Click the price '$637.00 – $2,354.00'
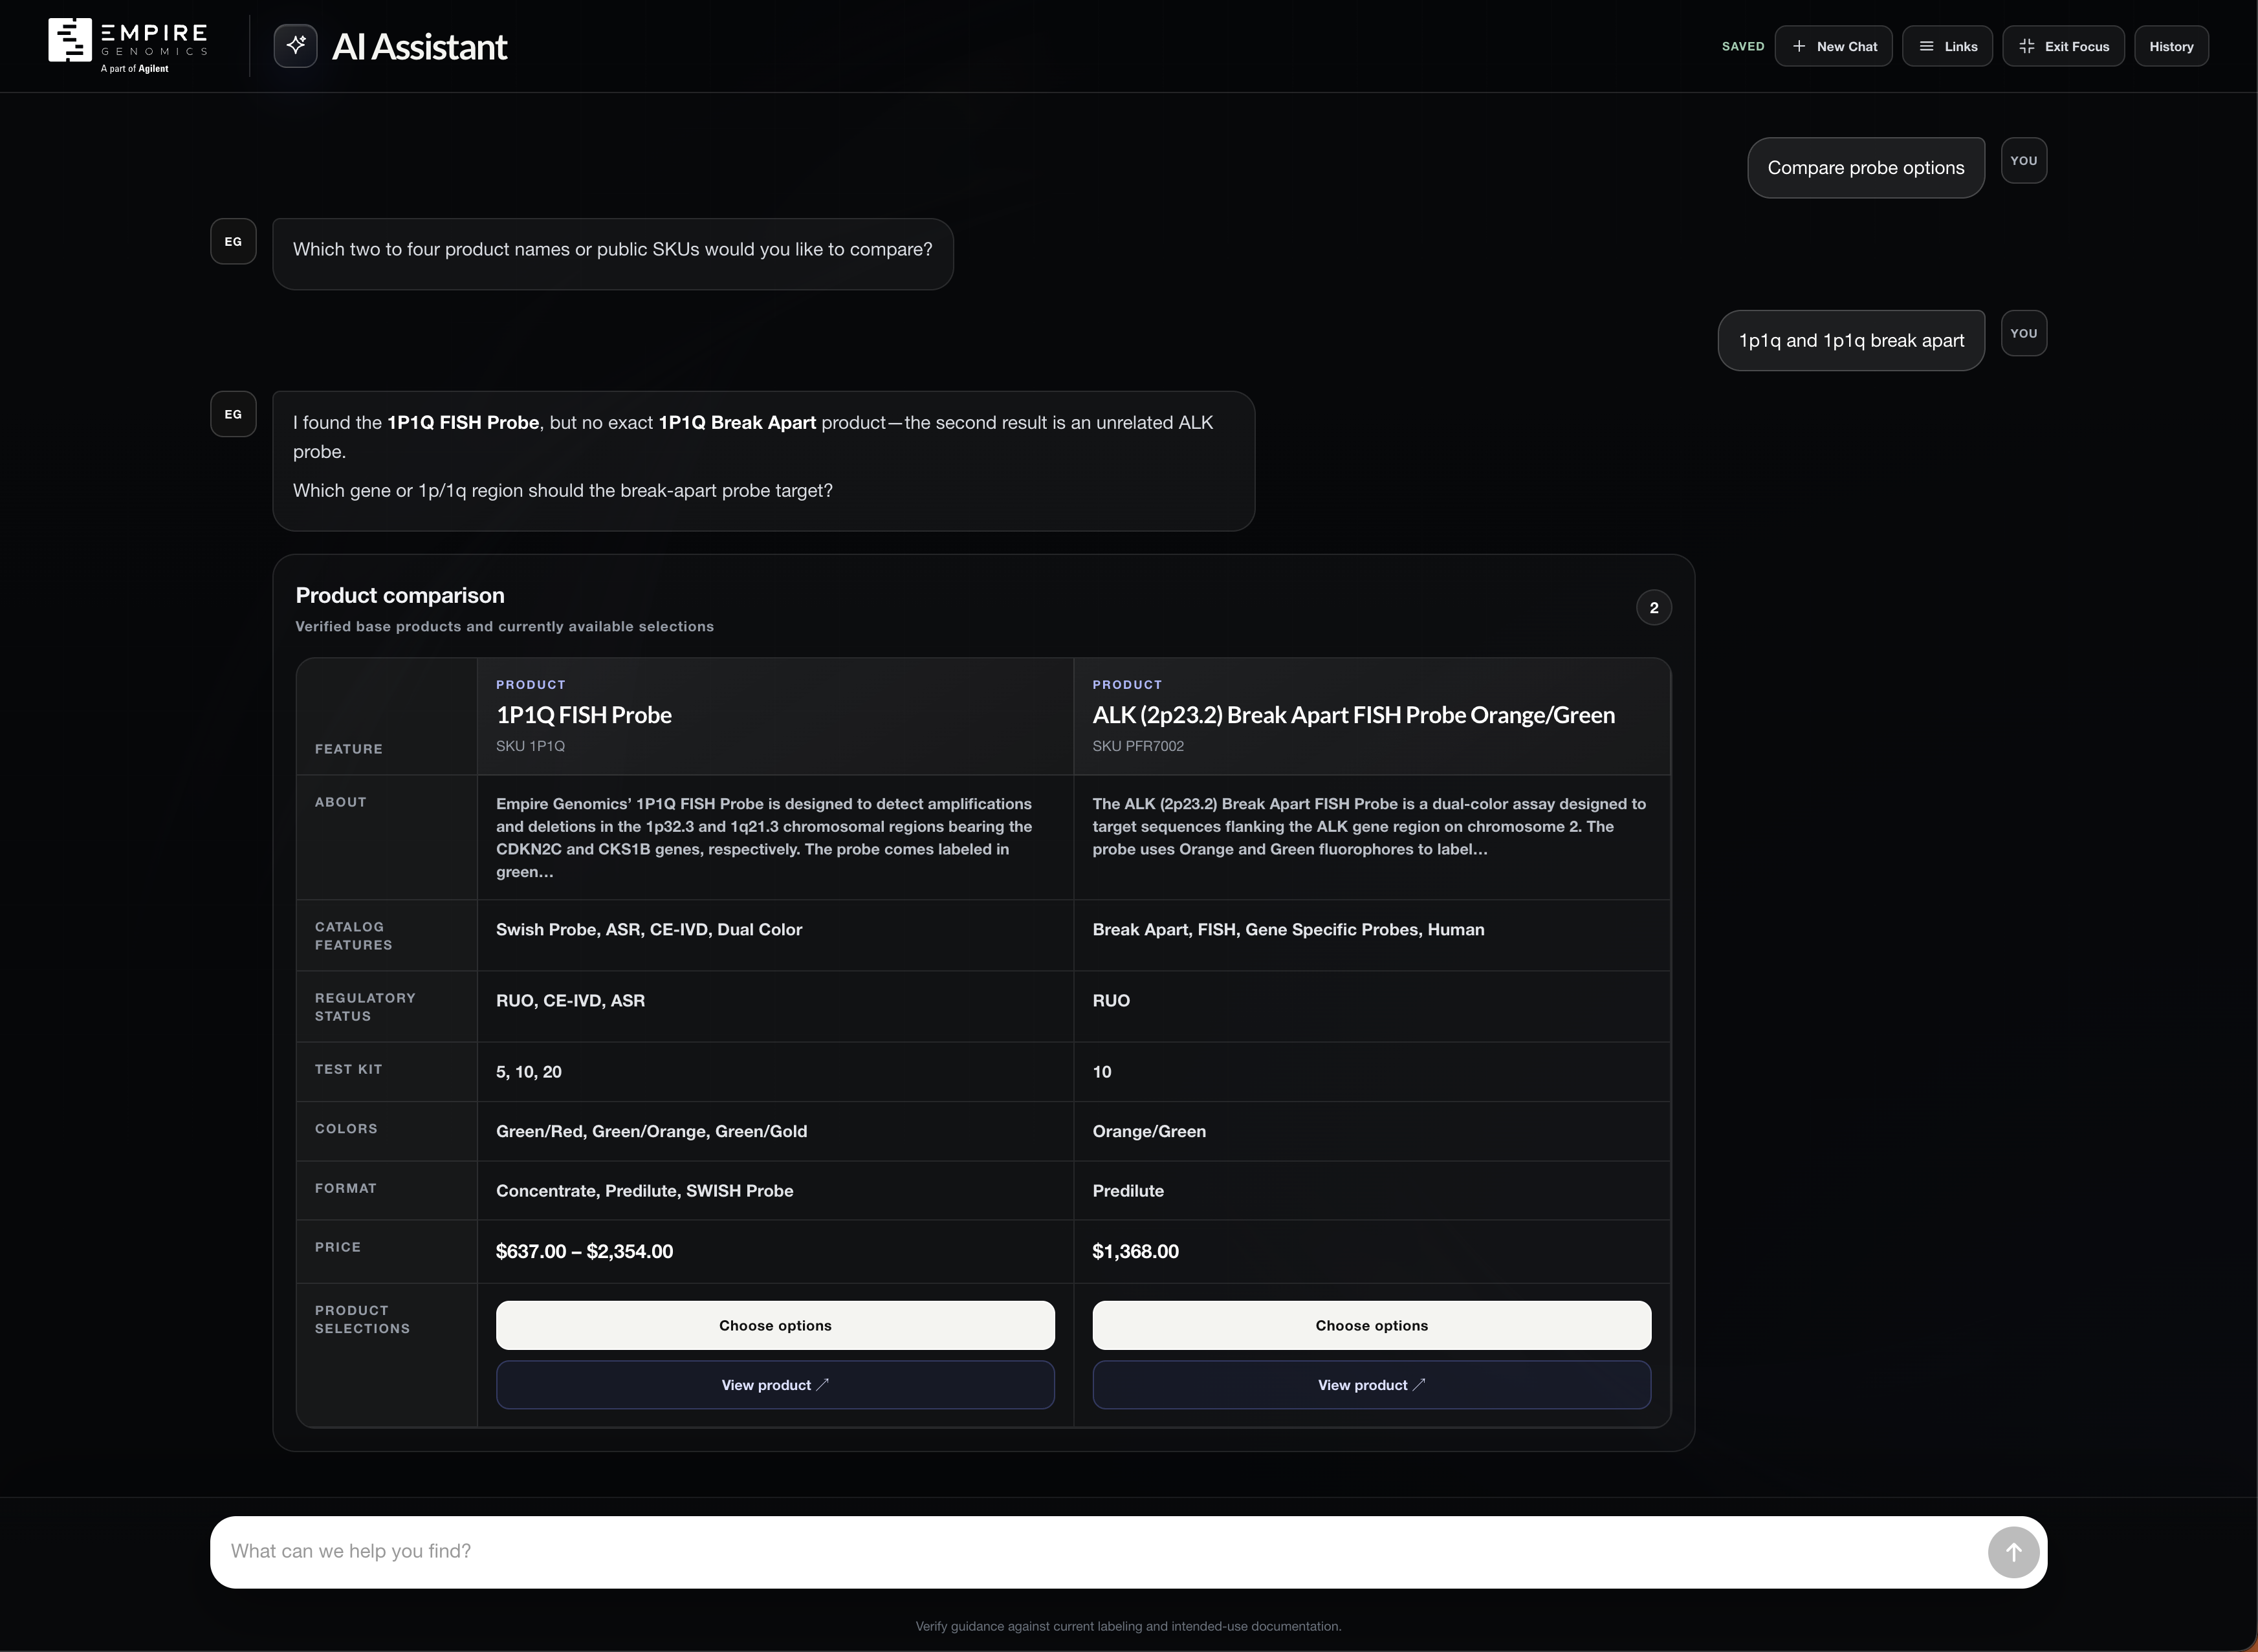 tap(585, 1252)
